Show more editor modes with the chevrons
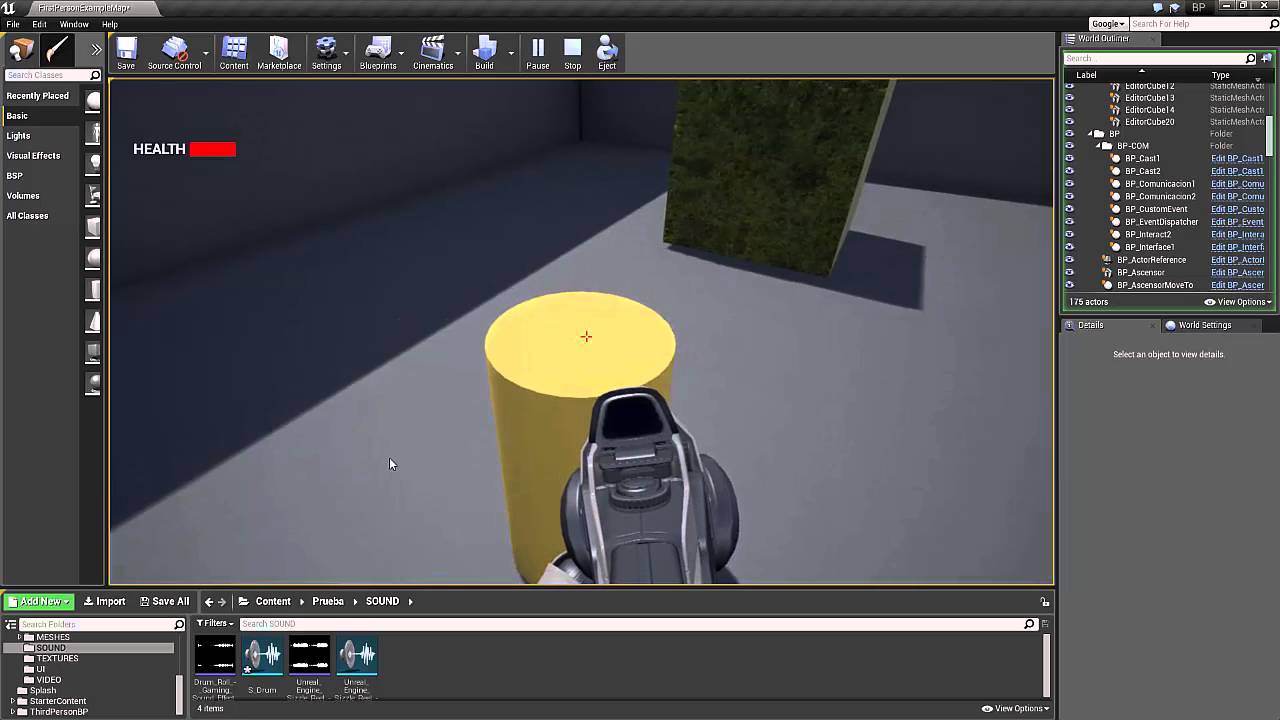 click(96, 50)
